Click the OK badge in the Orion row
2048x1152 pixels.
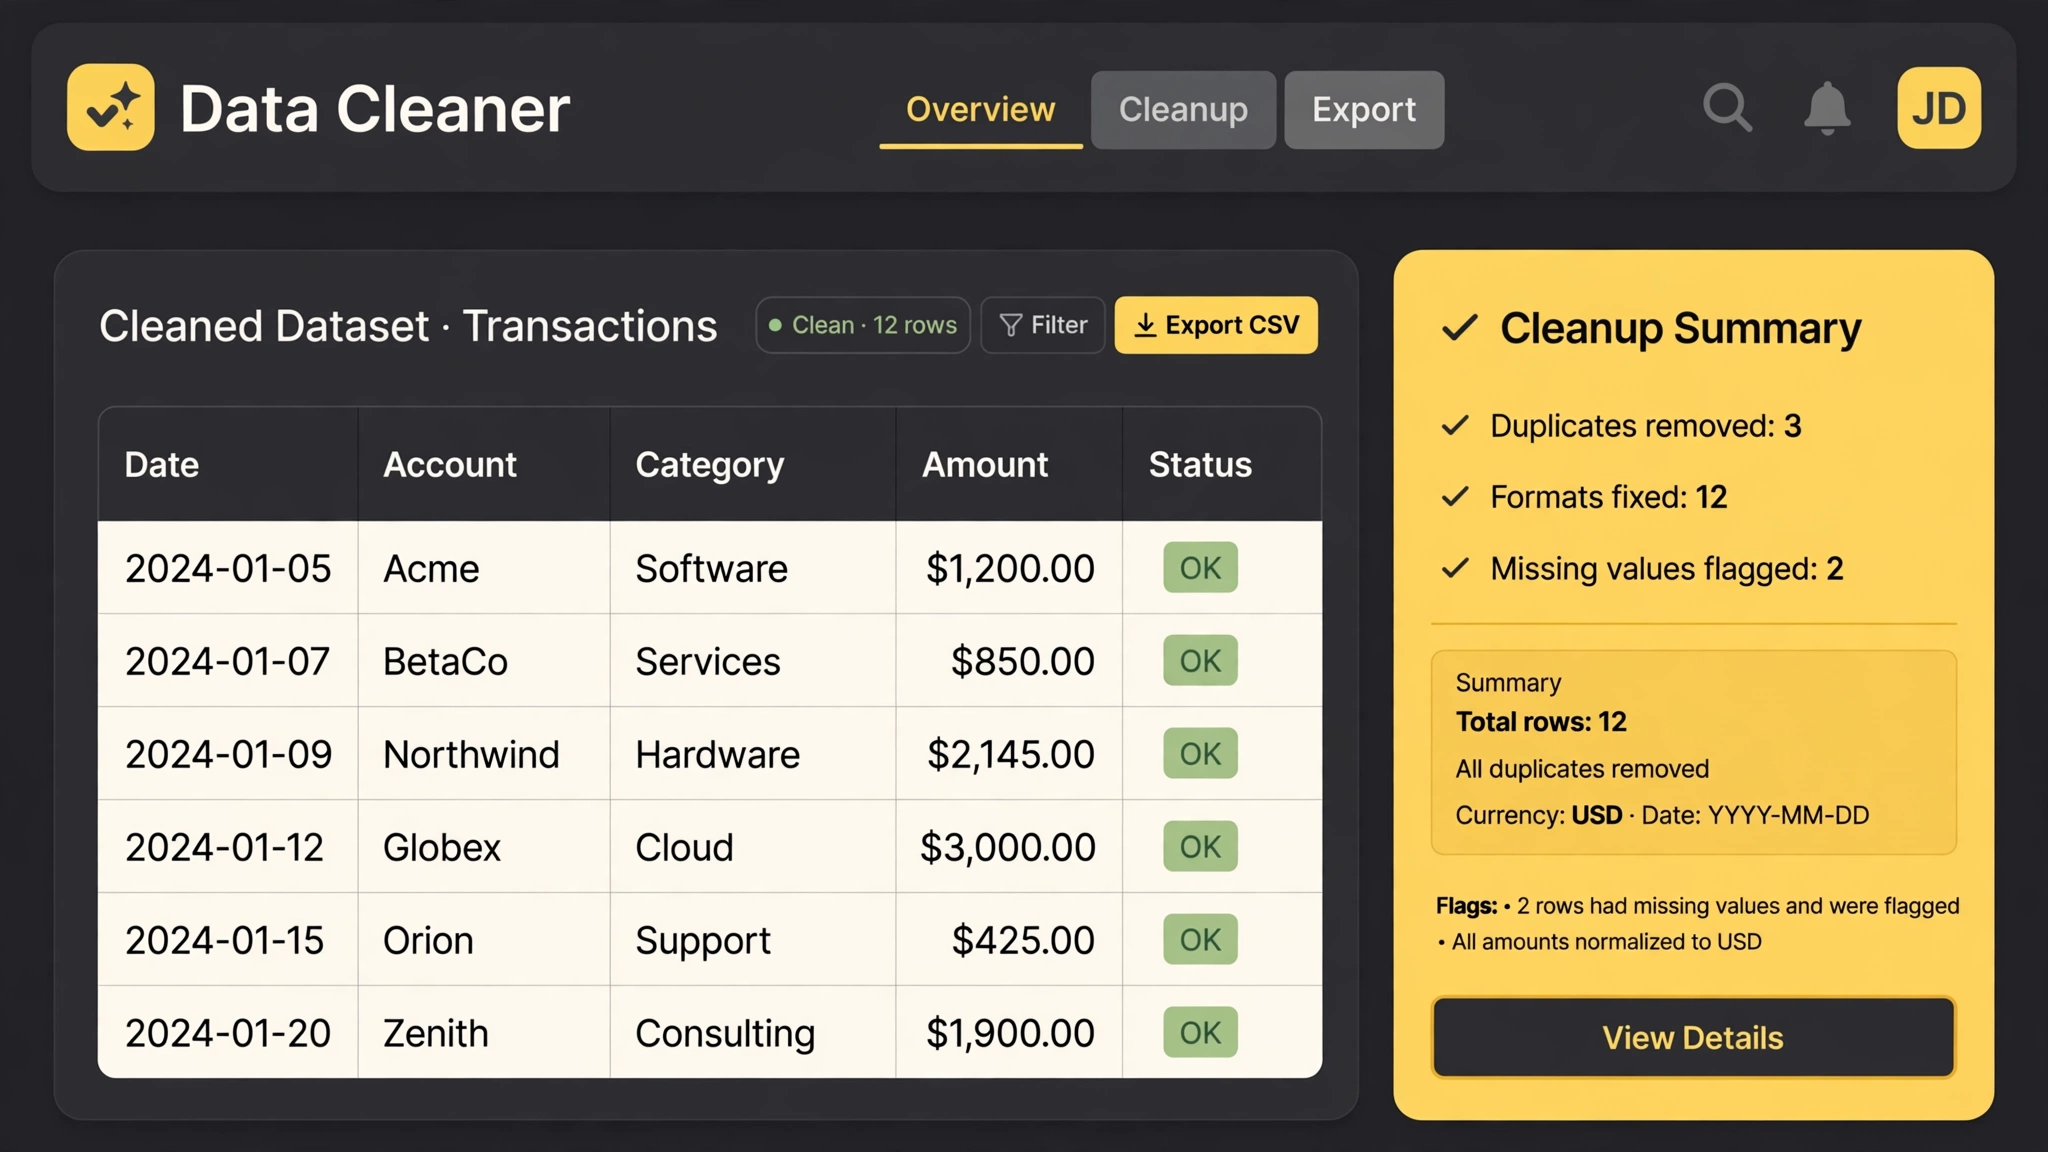[x=1200, y=939]
